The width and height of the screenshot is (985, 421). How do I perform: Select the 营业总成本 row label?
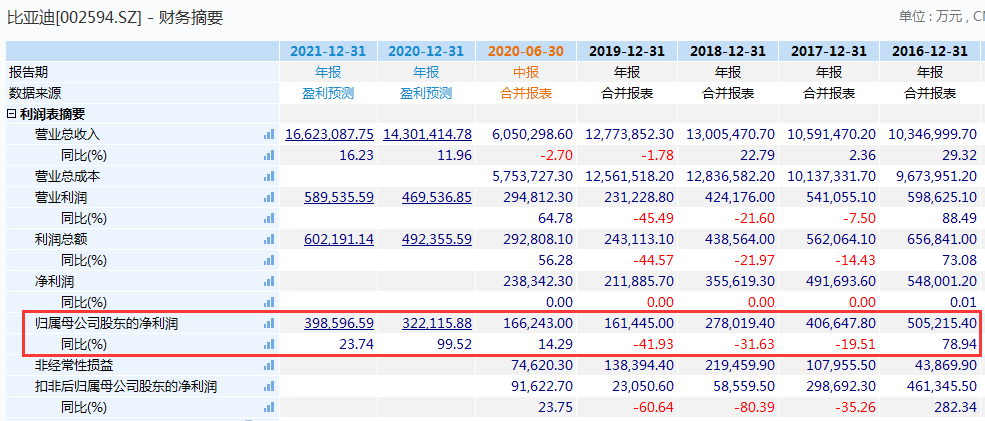click(67, 177)
